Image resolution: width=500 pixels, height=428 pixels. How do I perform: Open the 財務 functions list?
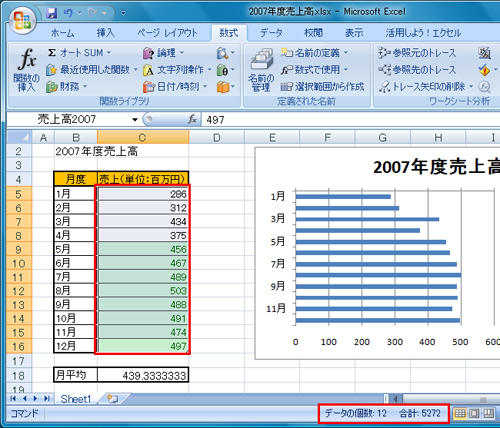coord(67,87)
